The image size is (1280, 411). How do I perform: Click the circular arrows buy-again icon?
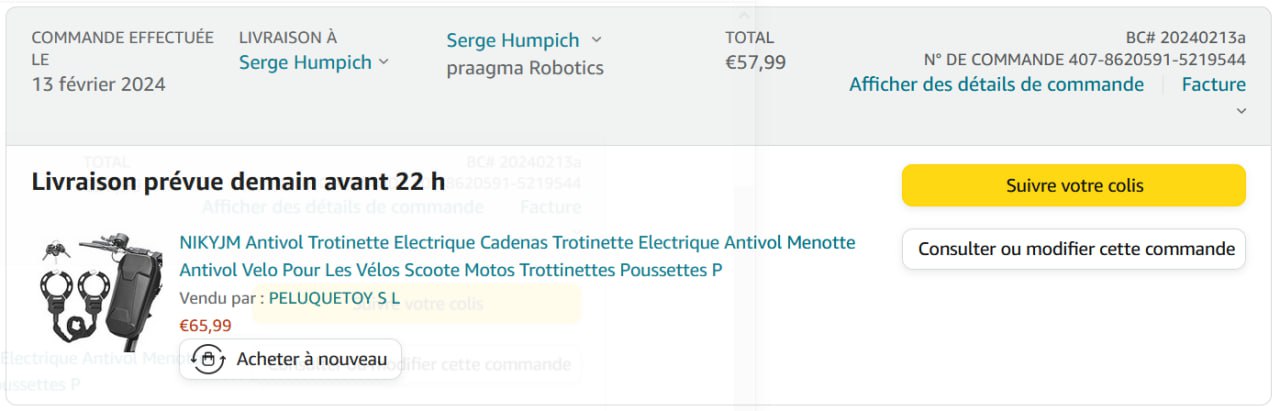(207, 359)
